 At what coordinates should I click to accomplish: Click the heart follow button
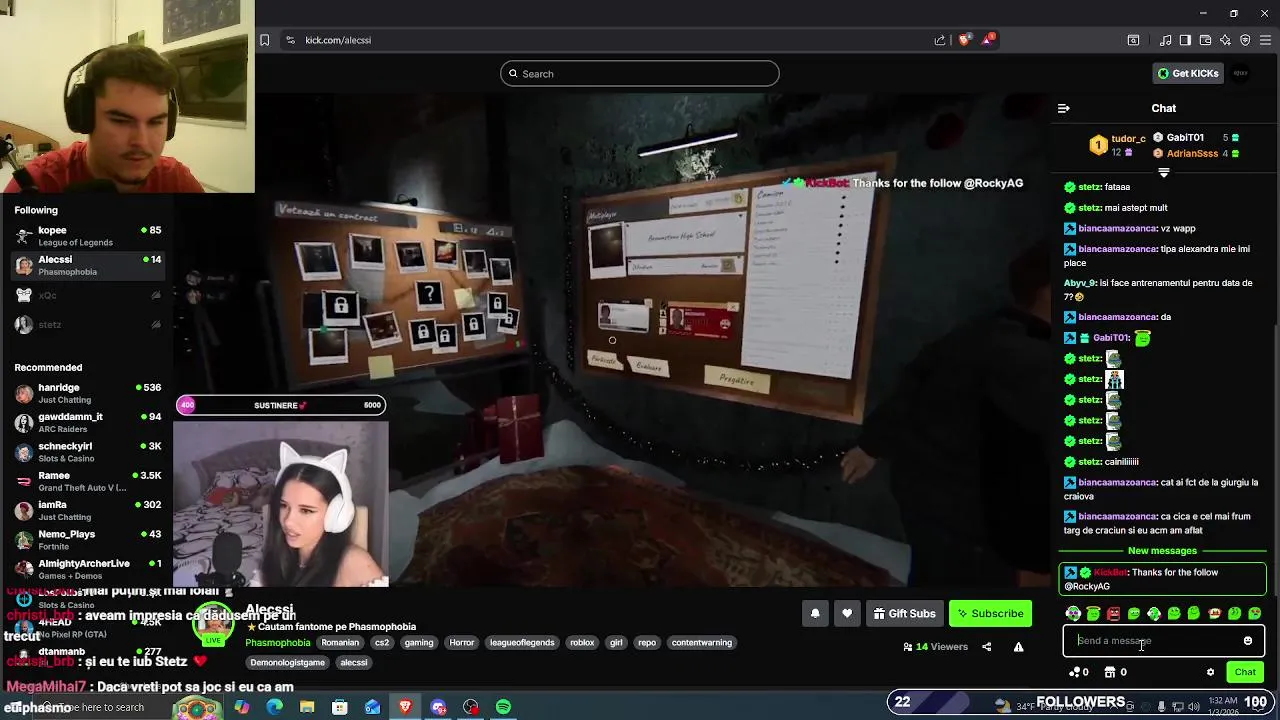click(x=847, y=614)
